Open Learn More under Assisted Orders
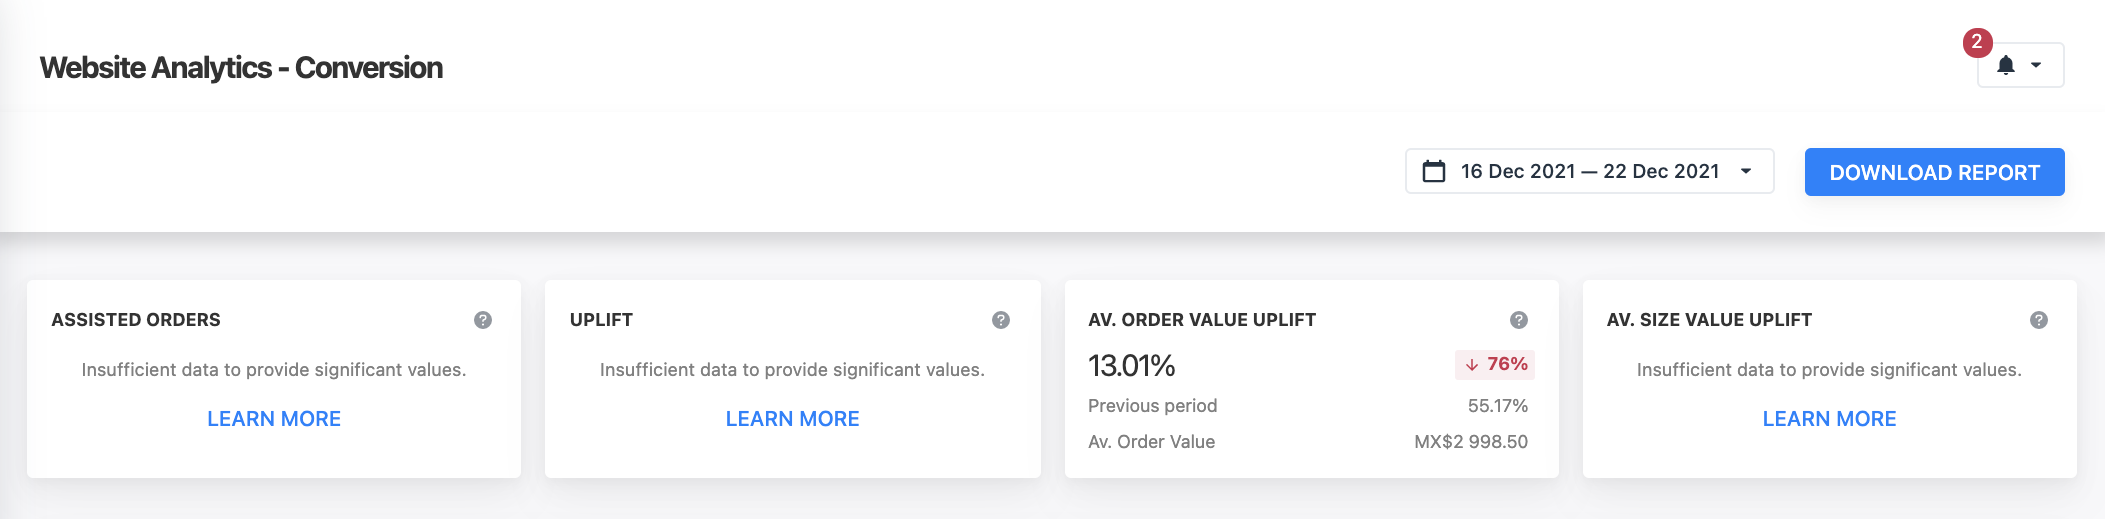This screenshot has height=519, width=2105. [x=274, y=419]
